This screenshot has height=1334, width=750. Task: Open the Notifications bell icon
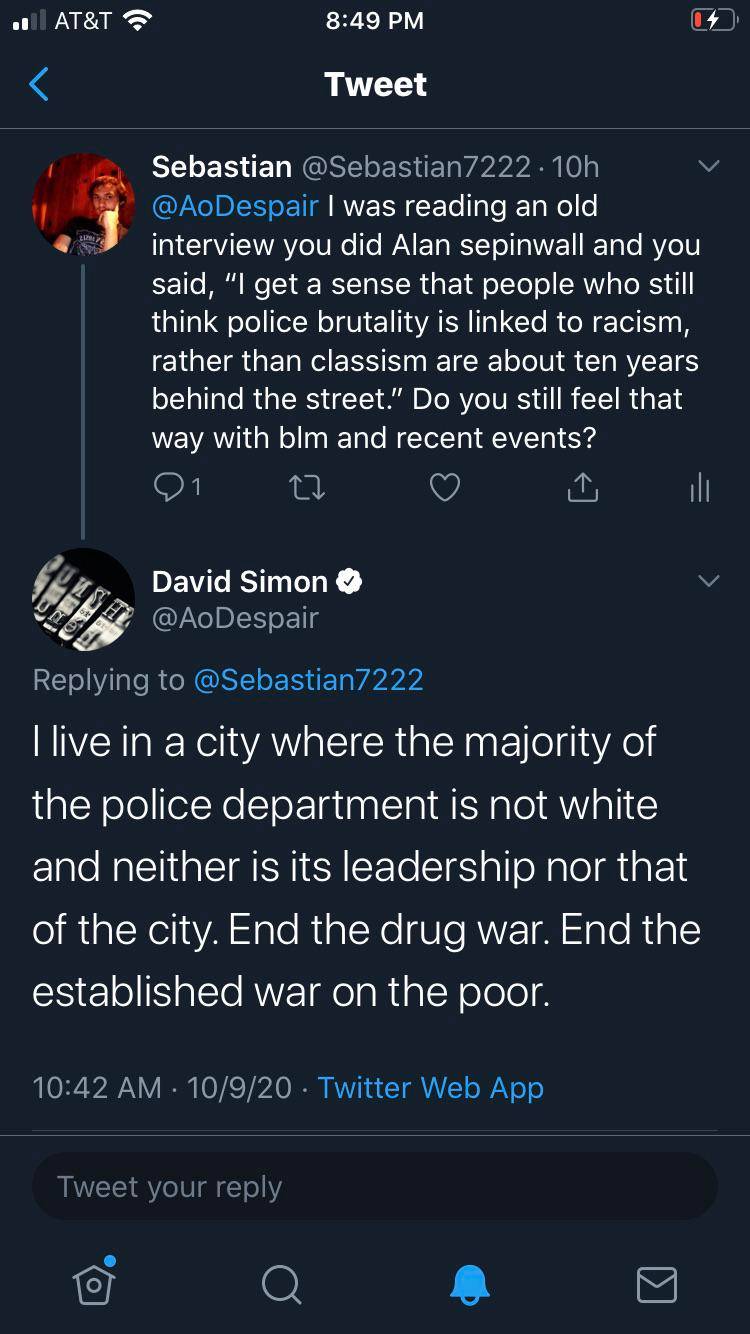click(x=469, y=1286)
